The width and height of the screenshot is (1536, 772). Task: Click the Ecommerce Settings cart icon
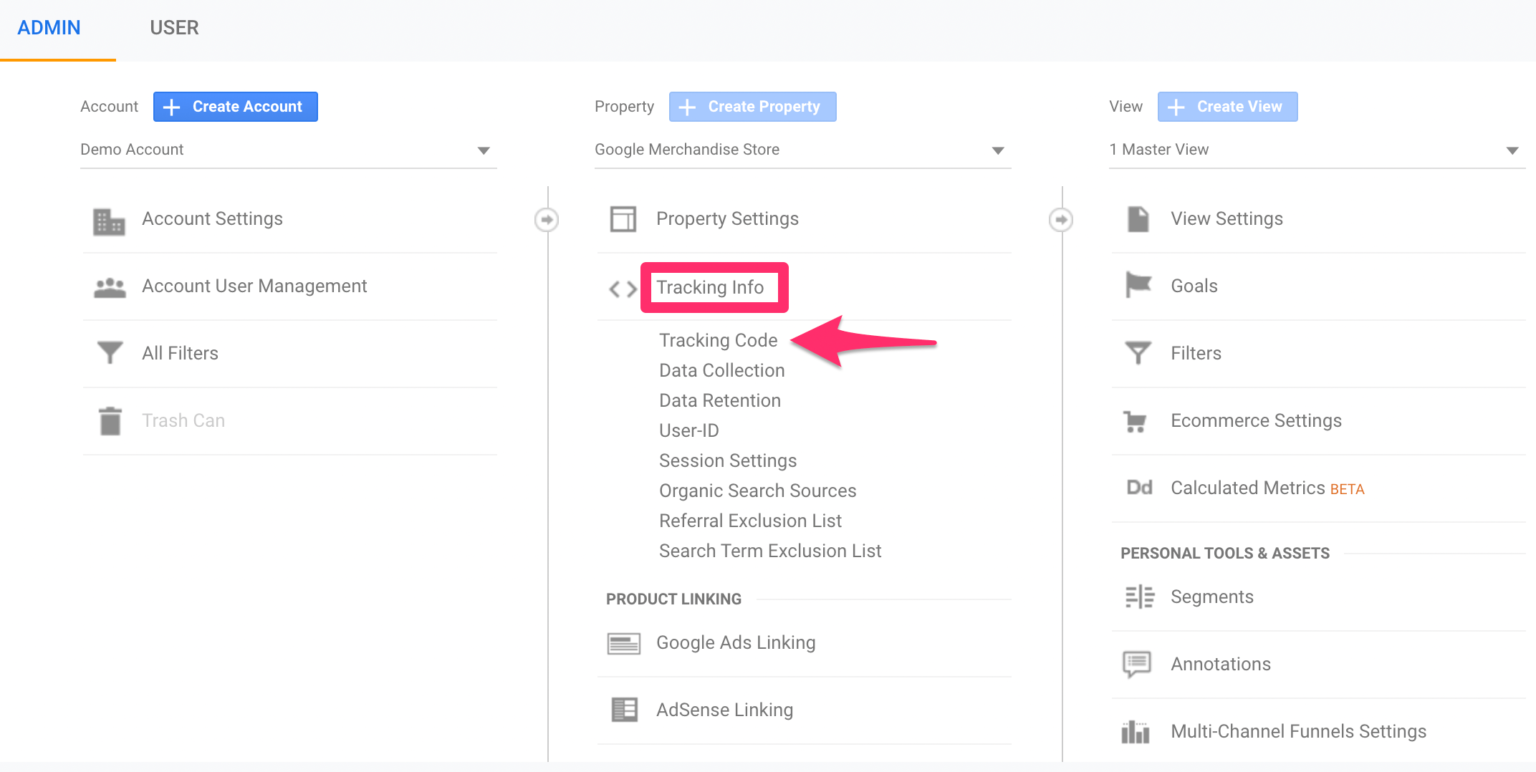coord(1137,421)
